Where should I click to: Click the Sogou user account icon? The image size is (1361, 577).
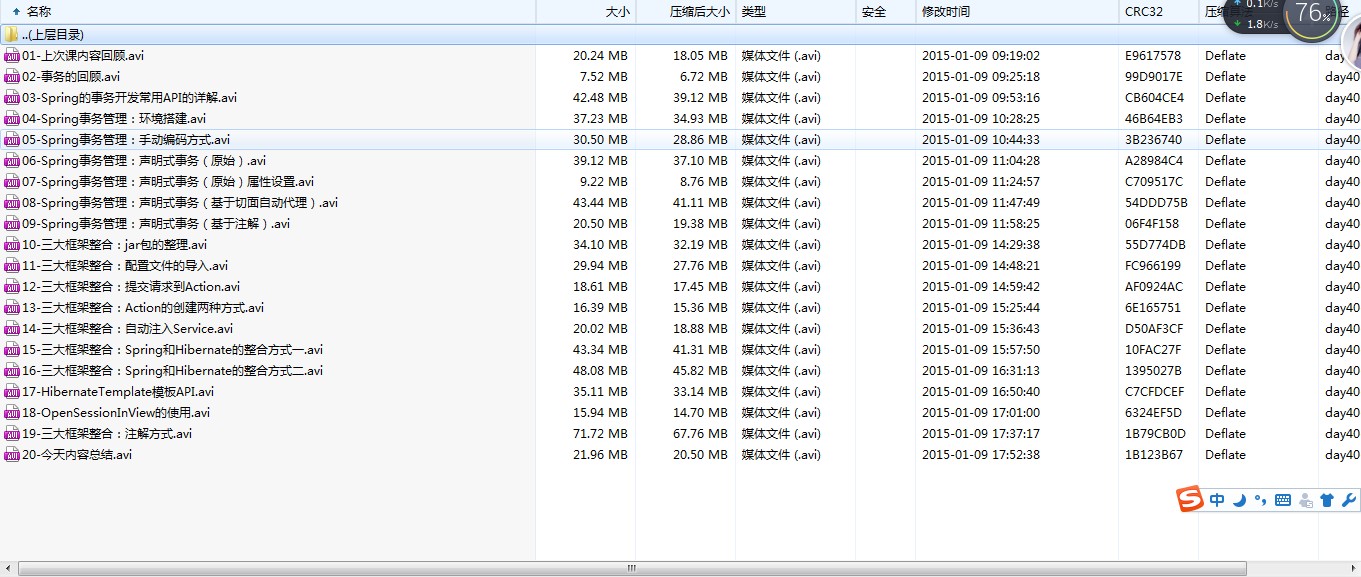1305,501
